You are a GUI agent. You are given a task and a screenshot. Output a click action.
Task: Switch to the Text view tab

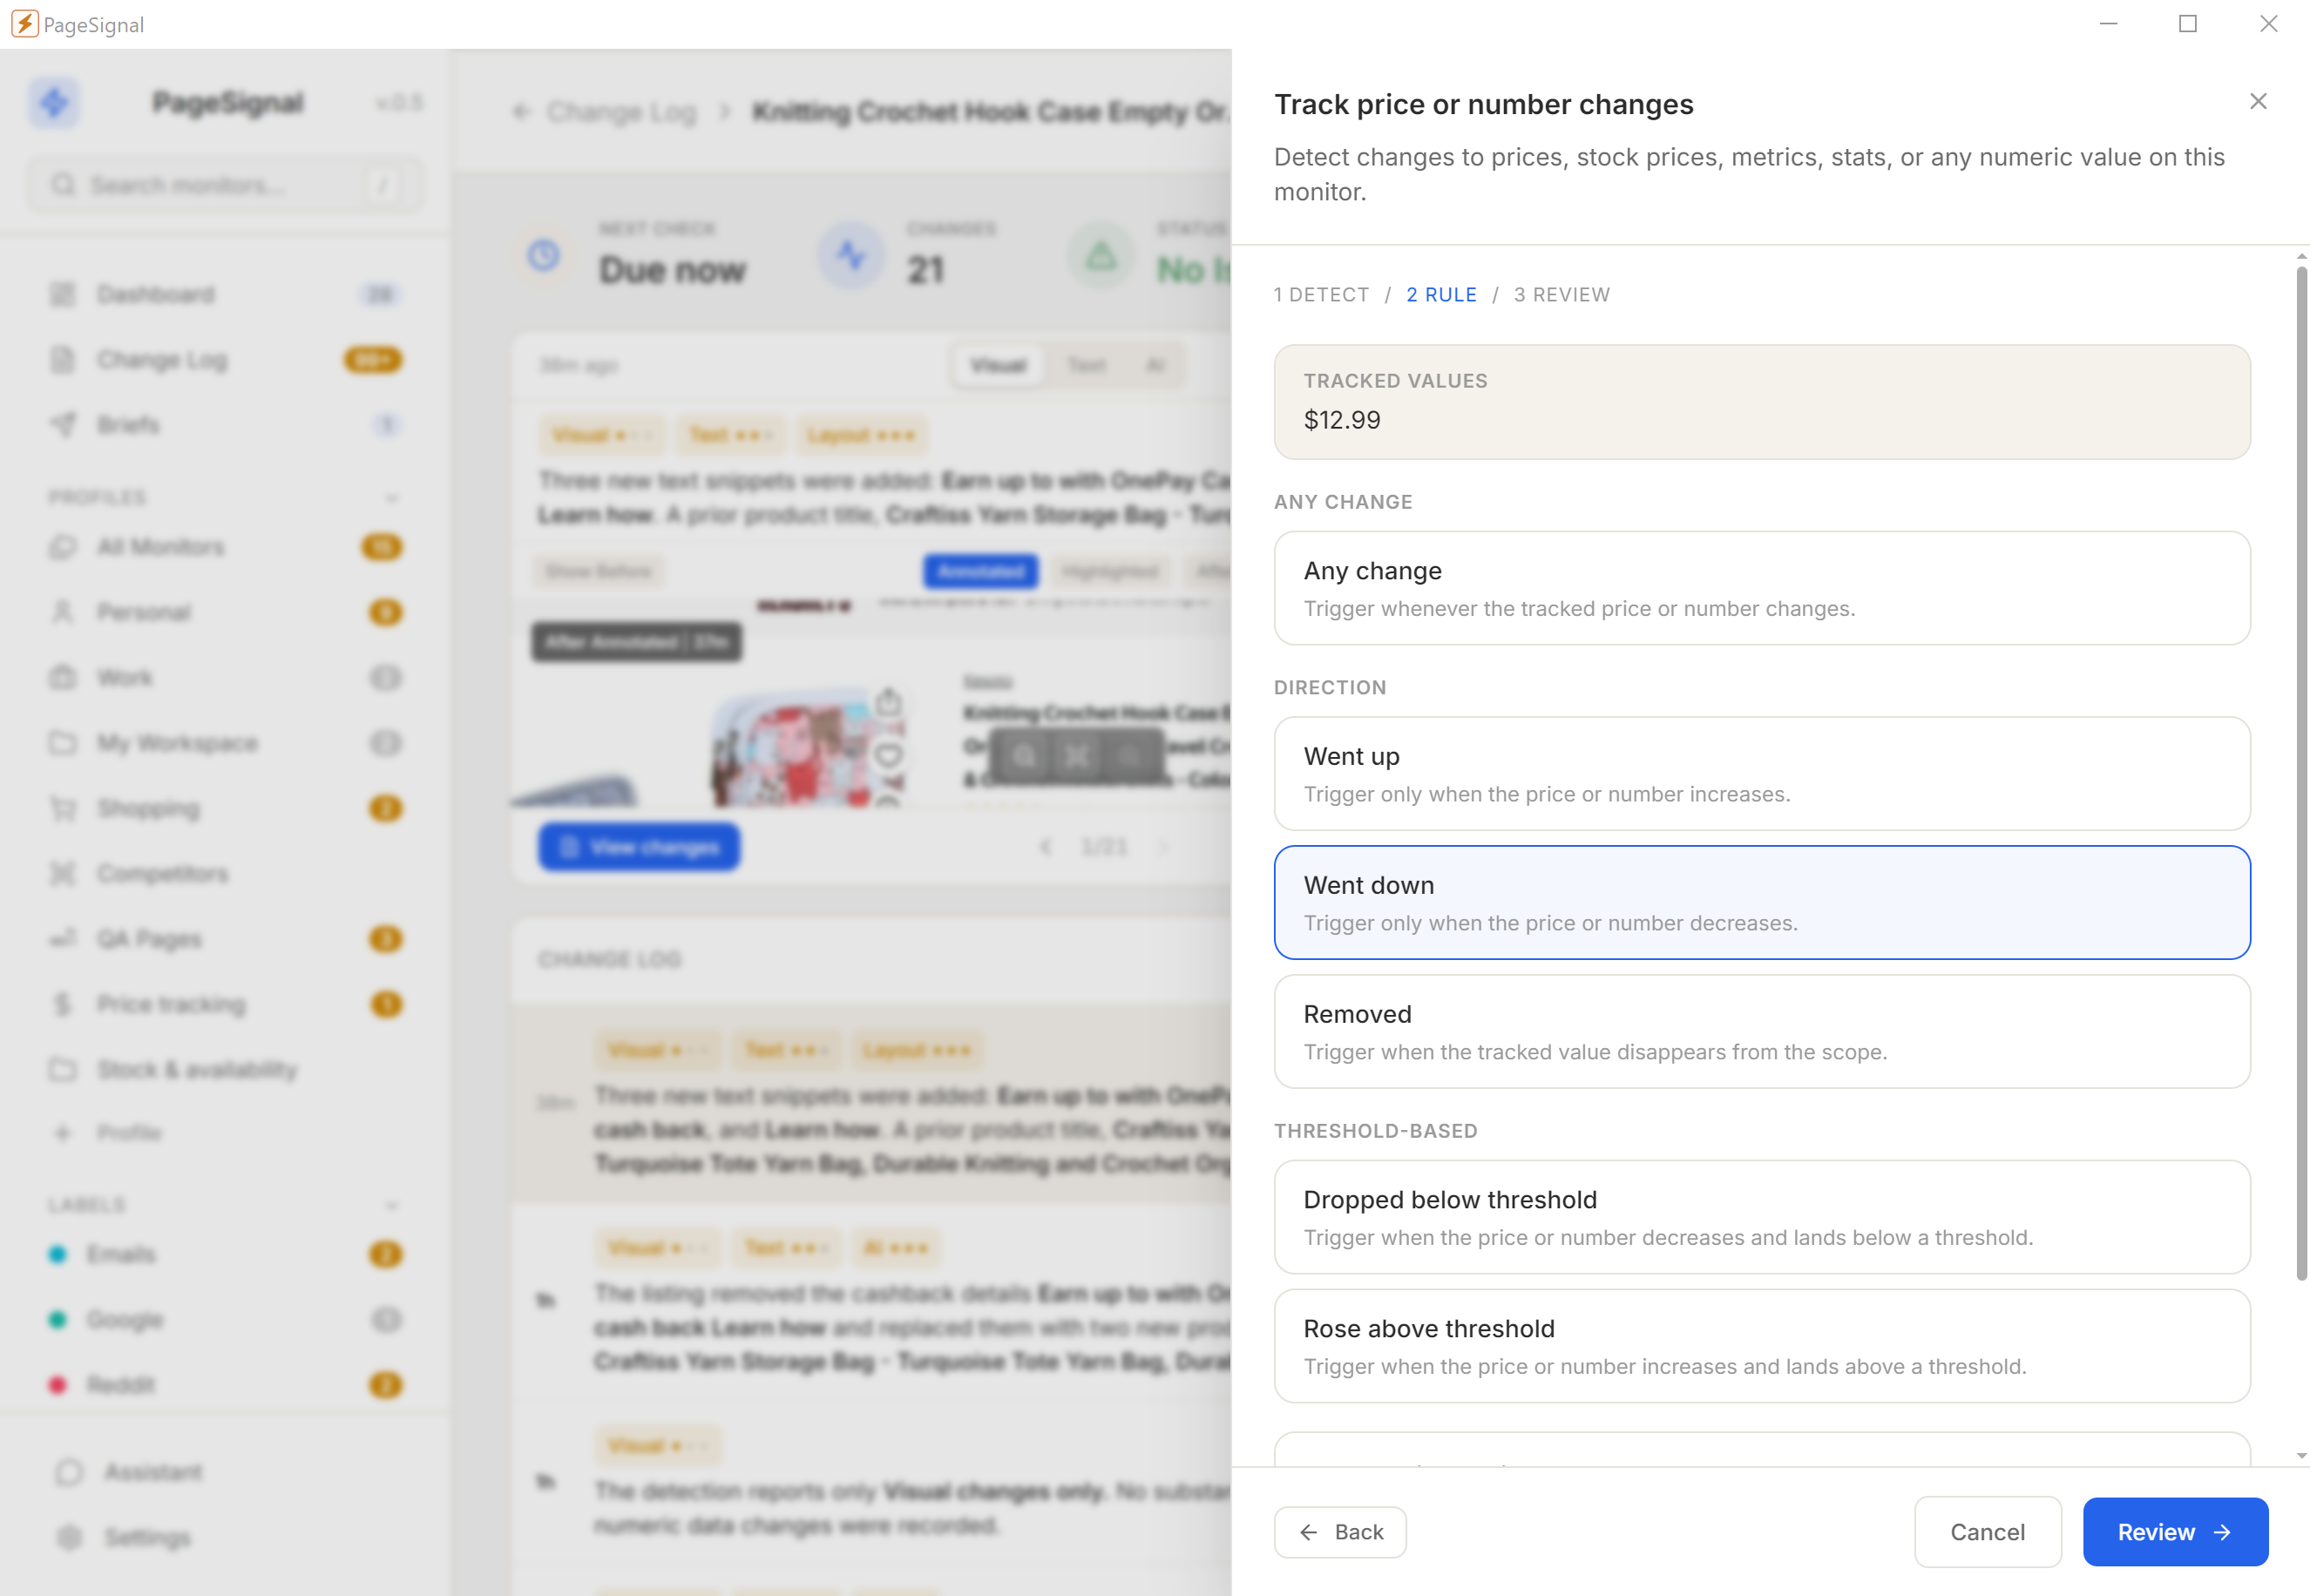pyautogui.click(x=1087, y=366)
